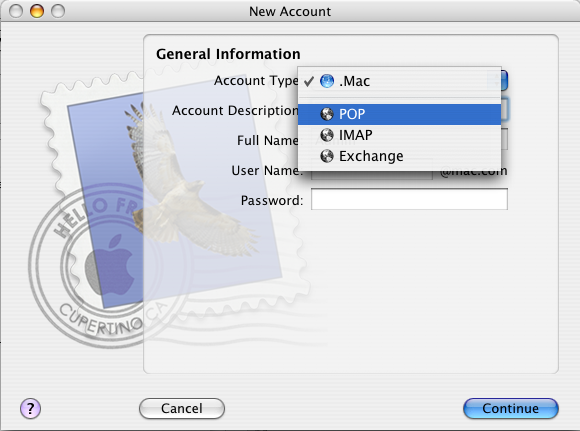Open help with the purple question mark
This screenshot has width=580, height=431.
click(30, 408)
